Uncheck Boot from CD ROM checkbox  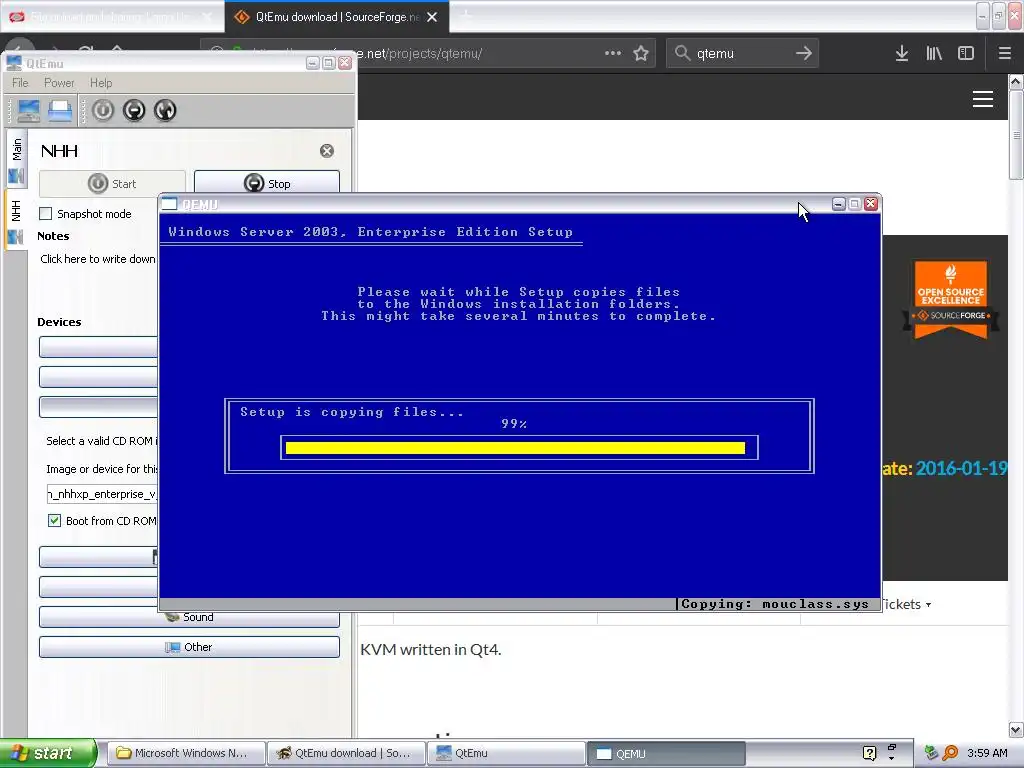pyautogui.click(x=55, y=520)
